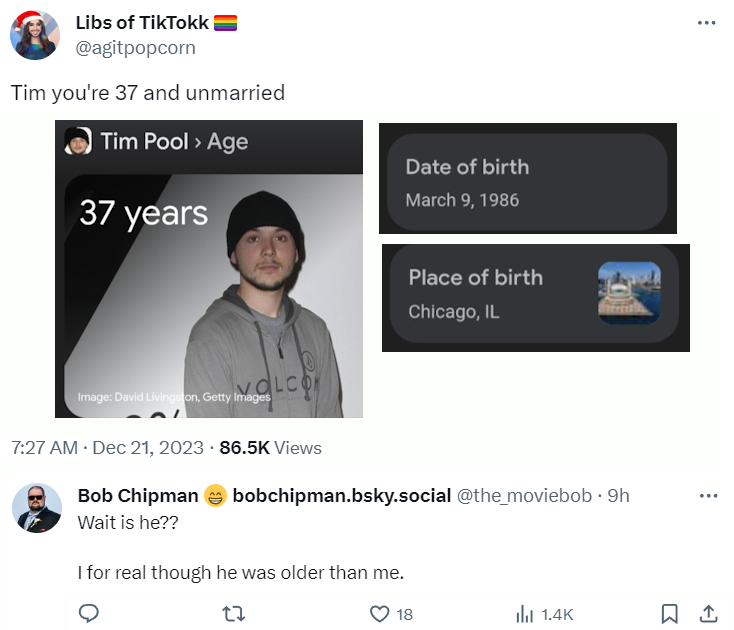
Task: Open Libs of TikTokk profile avatar
Action: 34,35
